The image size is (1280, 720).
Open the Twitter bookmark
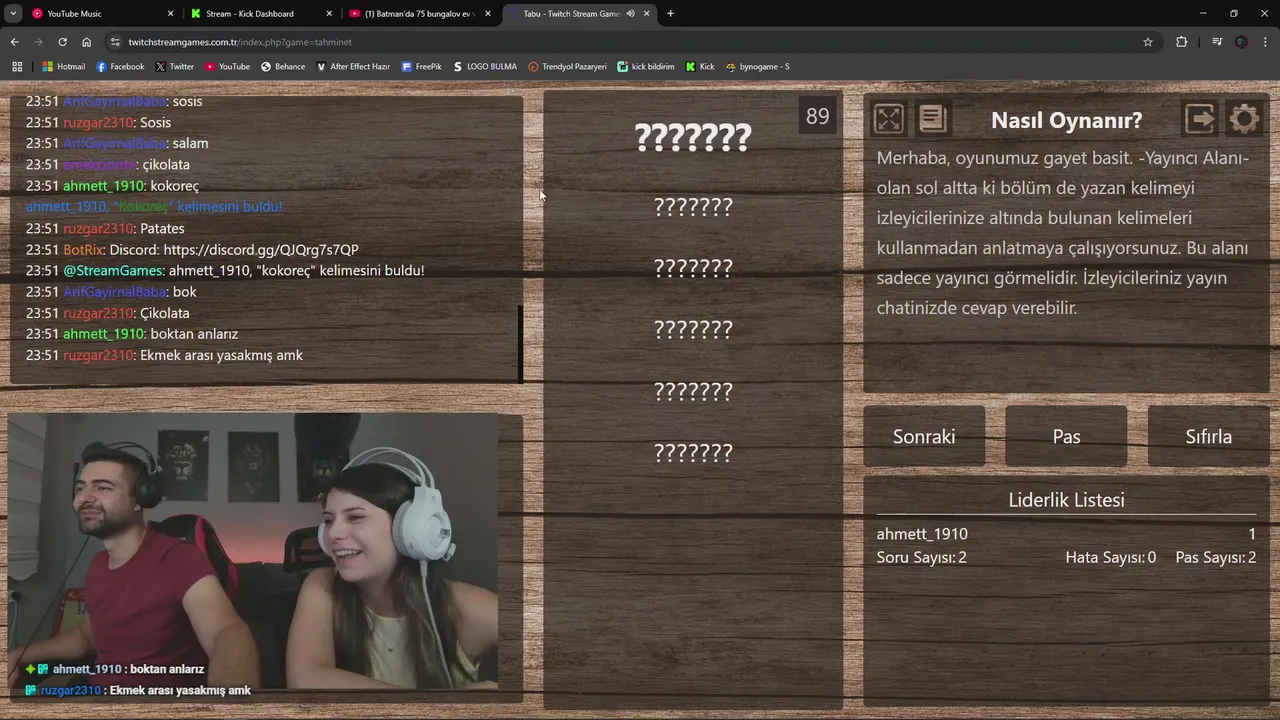coord(175,67)
